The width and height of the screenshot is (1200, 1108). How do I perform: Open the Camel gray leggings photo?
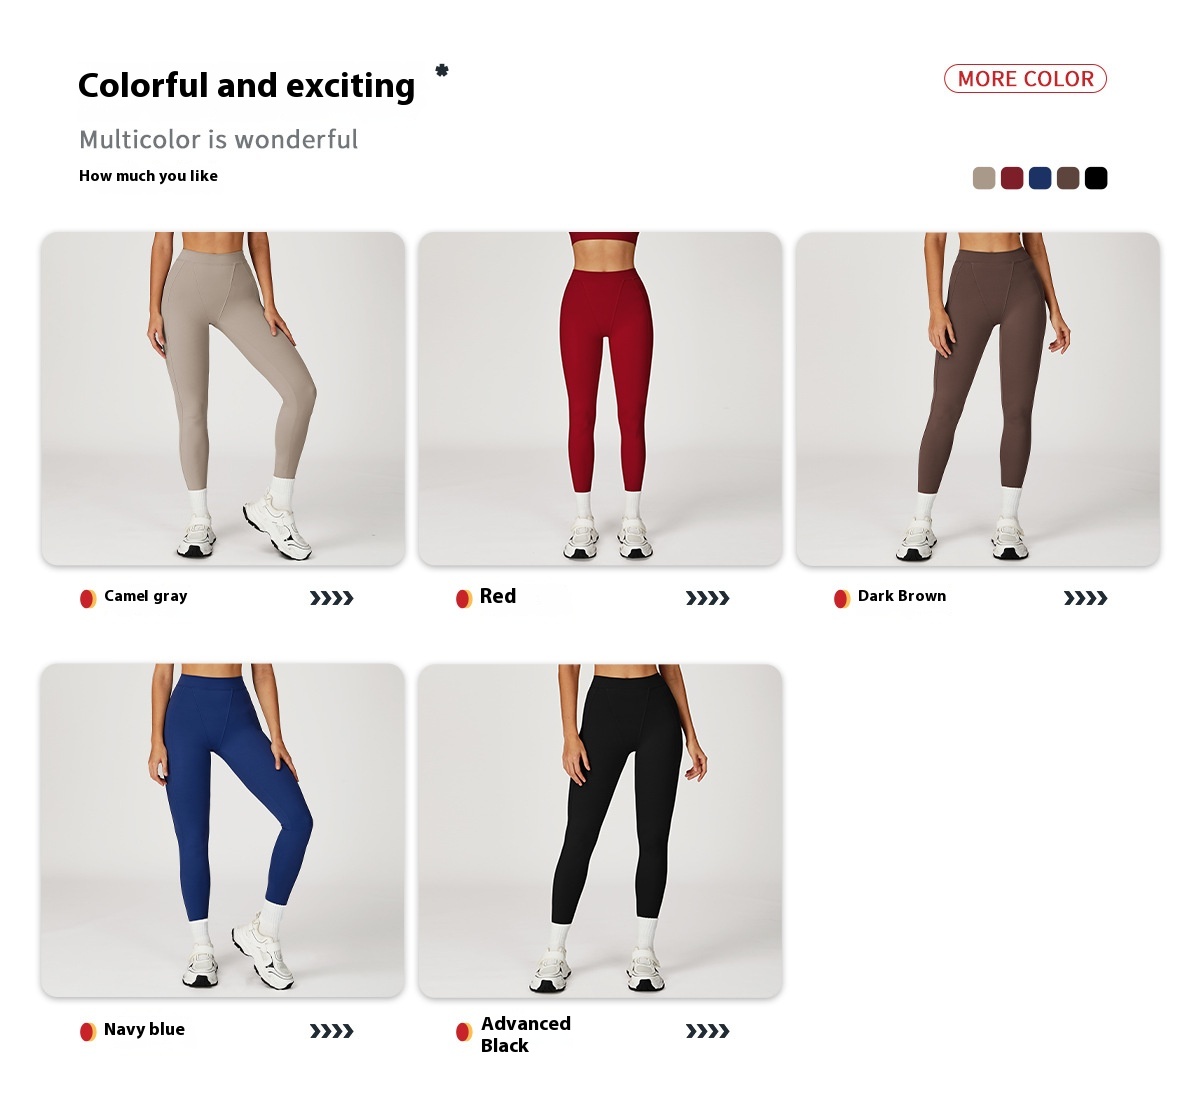(223, 399)
